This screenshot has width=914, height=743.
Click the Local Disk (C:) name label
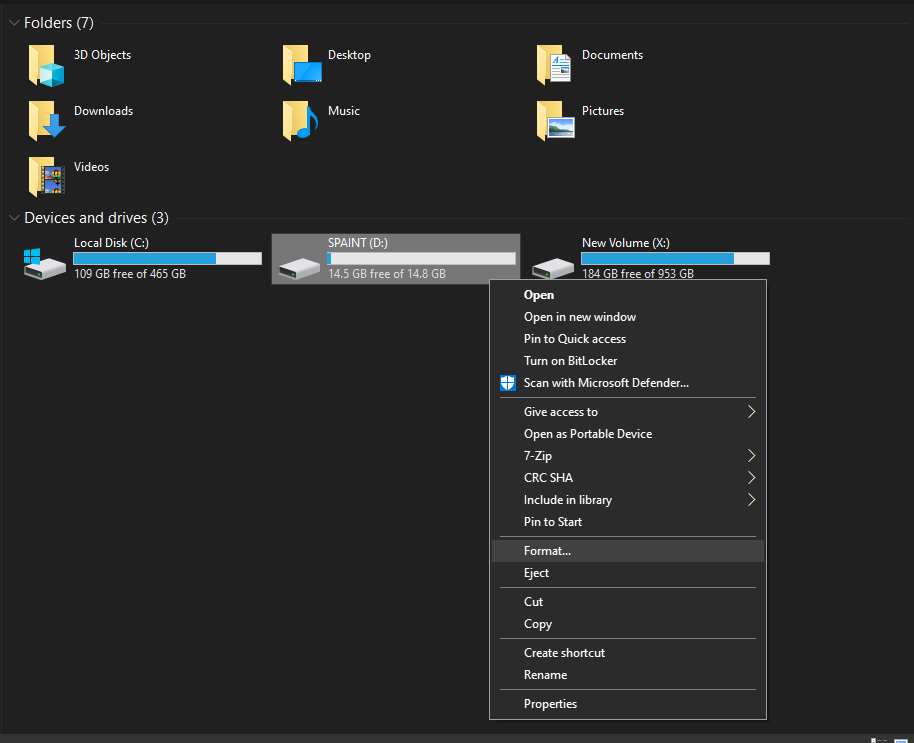111,243
